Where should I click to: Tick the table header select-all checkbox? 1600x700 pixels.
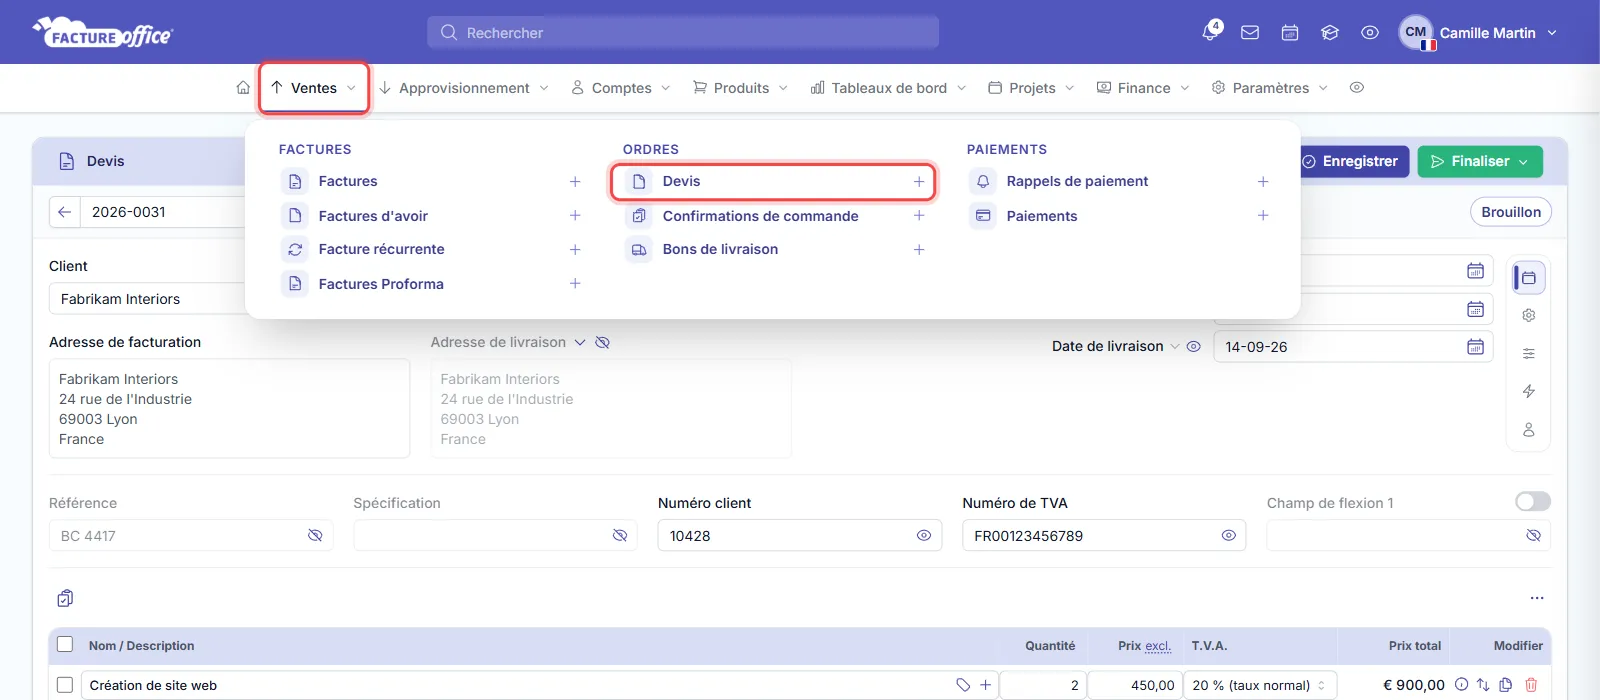coord(65,645)
